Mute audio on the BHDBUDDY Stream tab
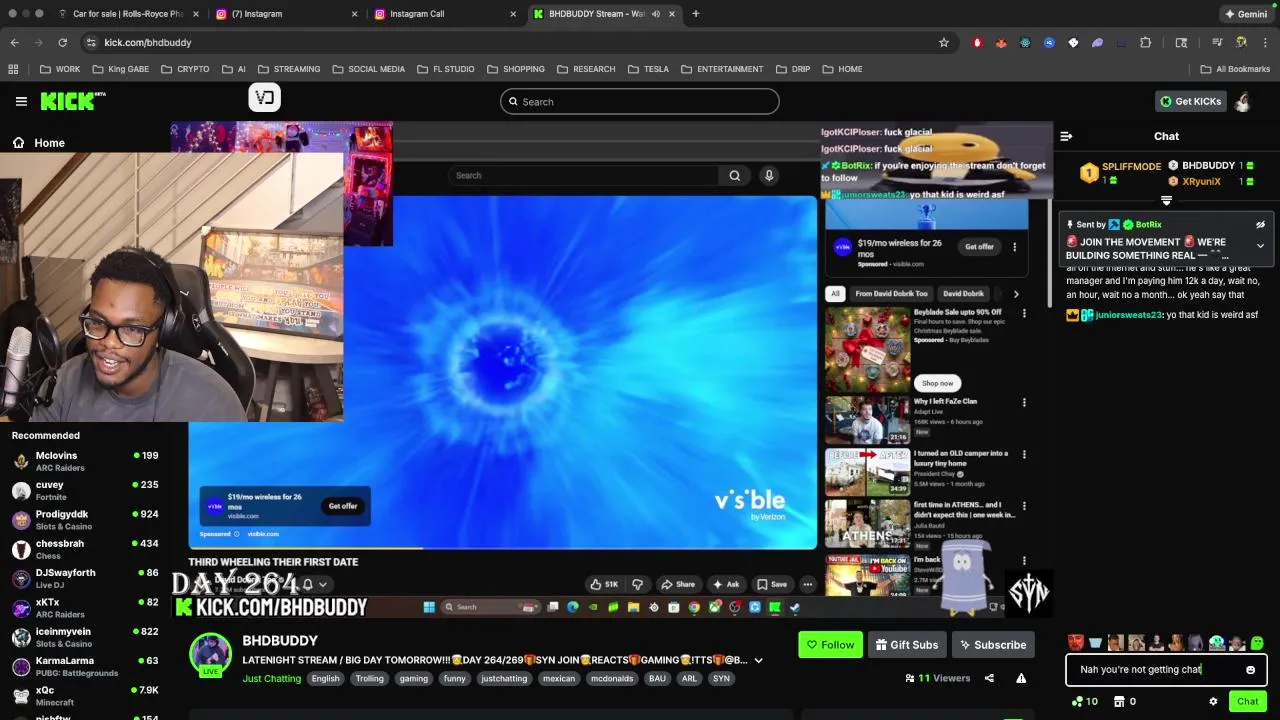Image resolution: width=1280 pixels, height=720 pixels. [x=656, y=14]
